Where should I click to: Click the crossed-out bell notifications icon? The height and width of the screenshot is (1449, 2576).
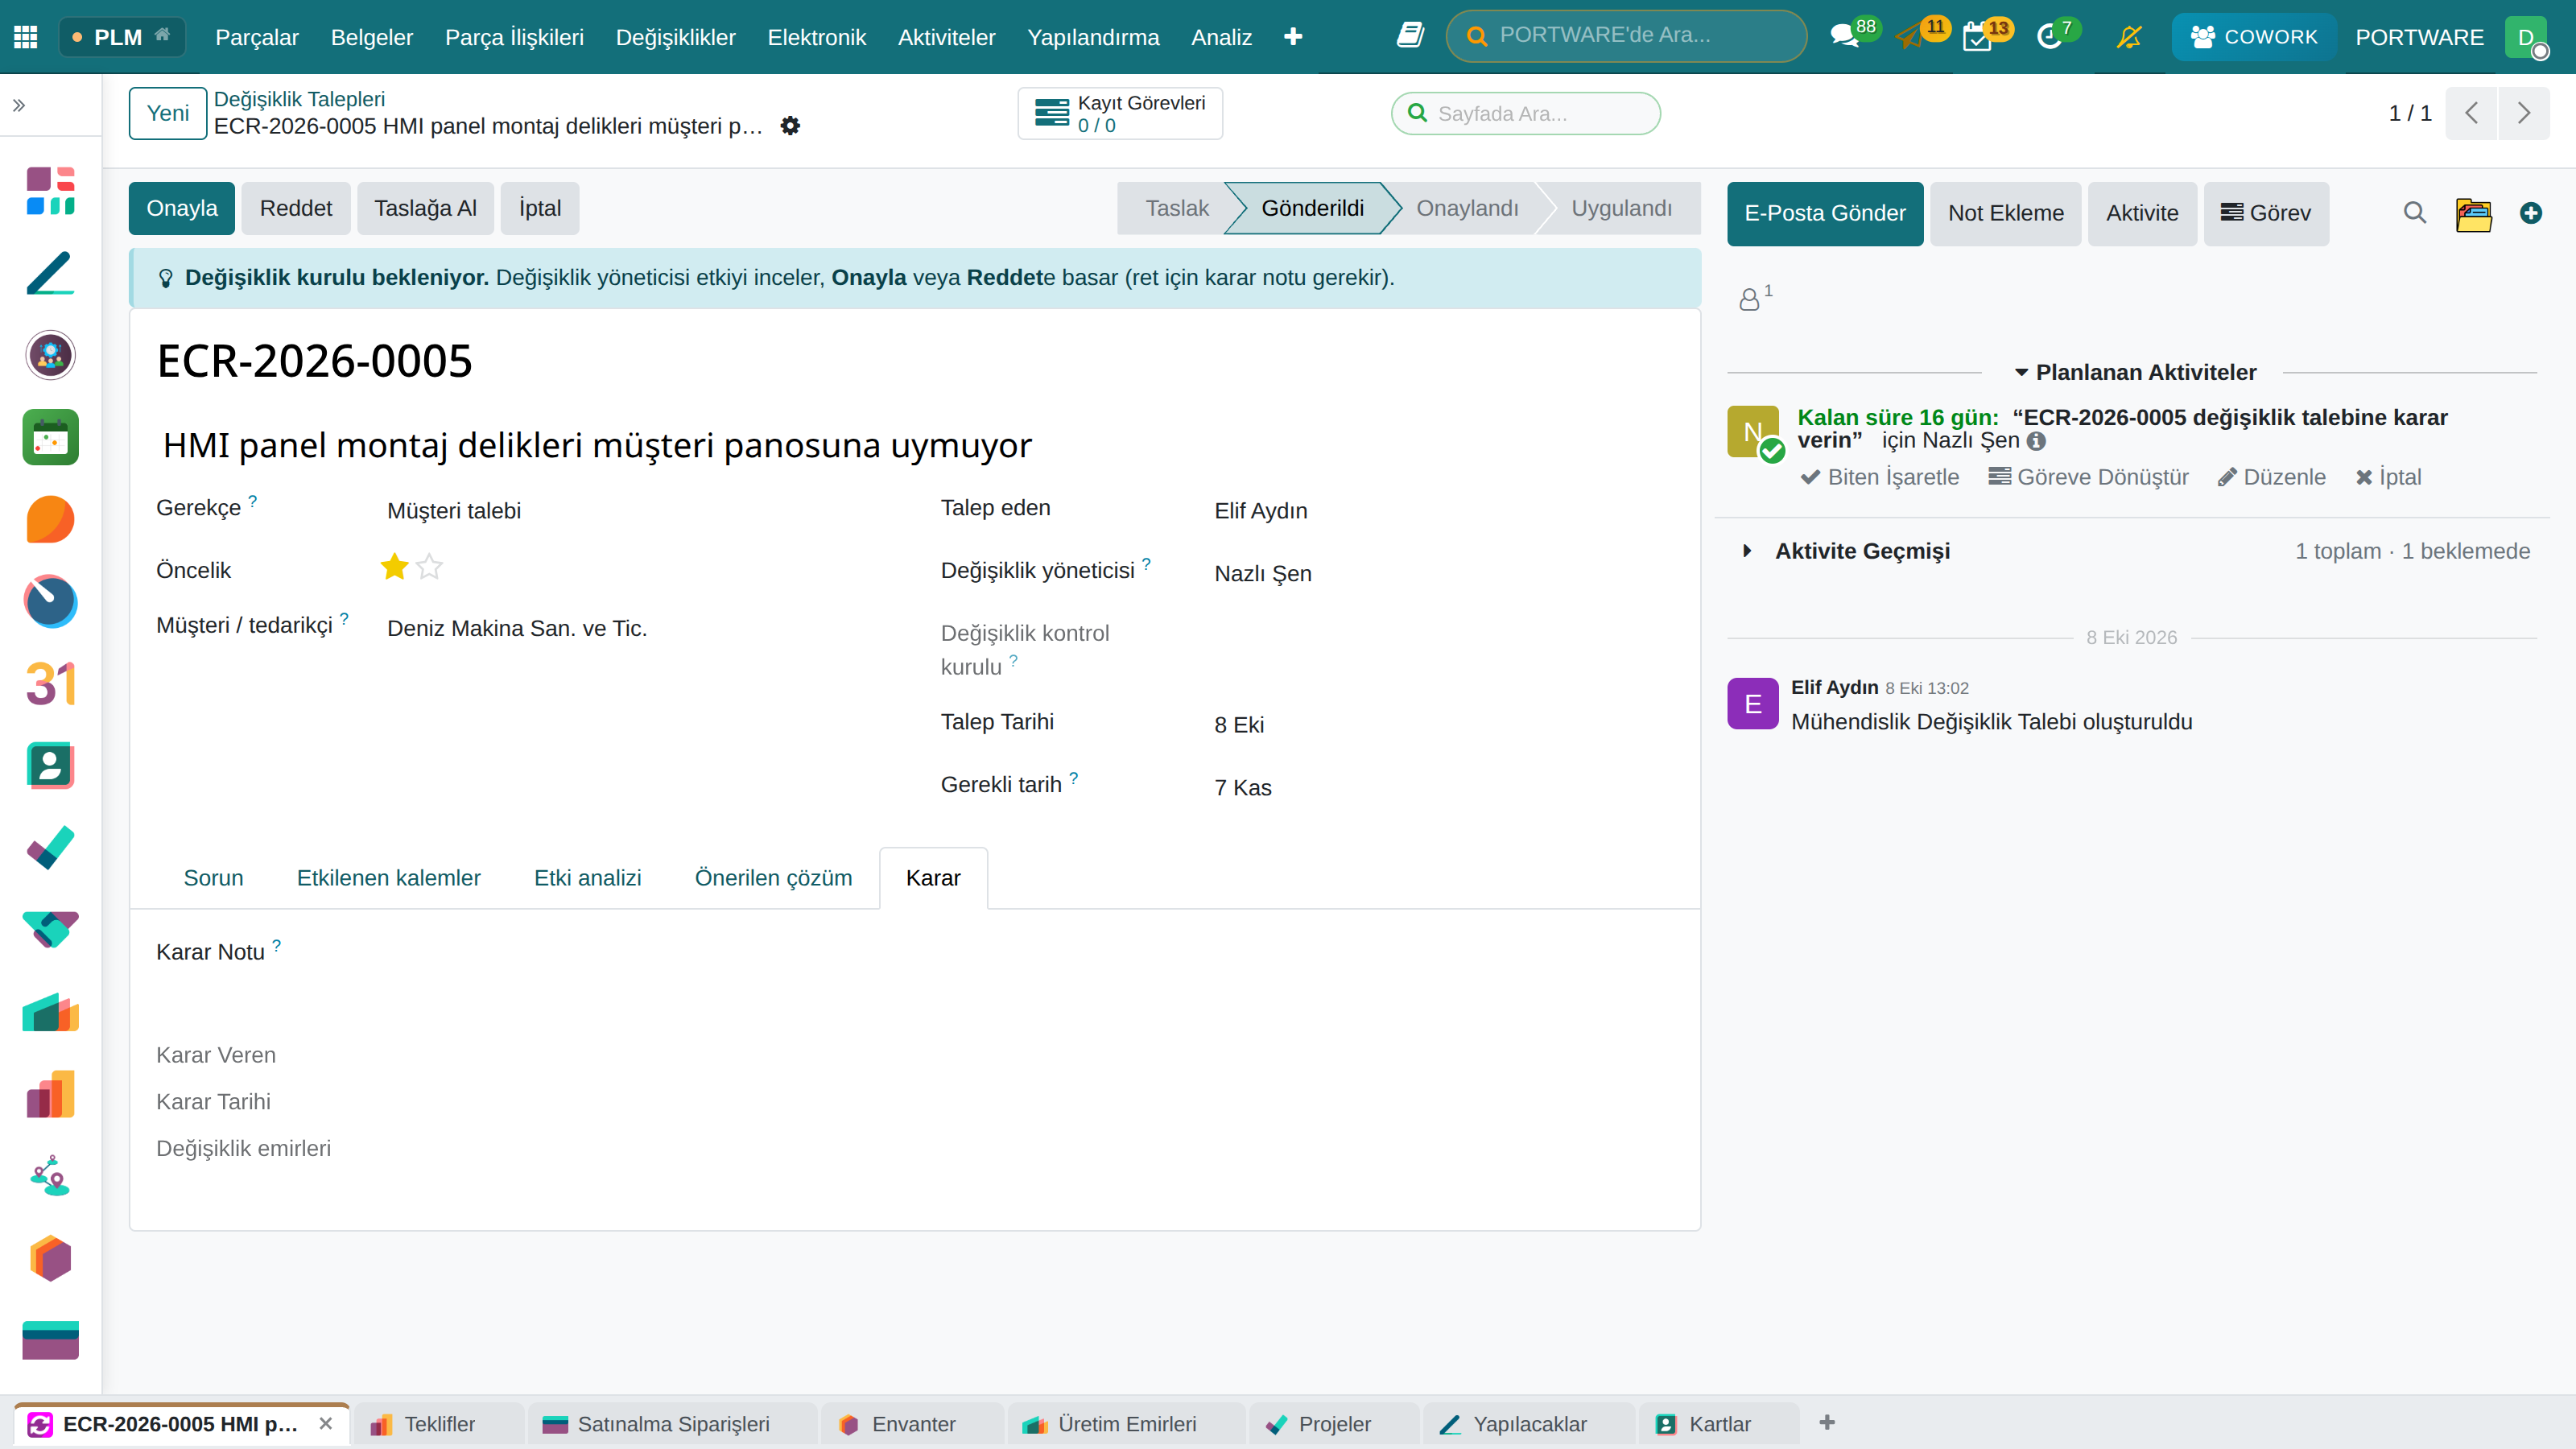click(2129, 37)
